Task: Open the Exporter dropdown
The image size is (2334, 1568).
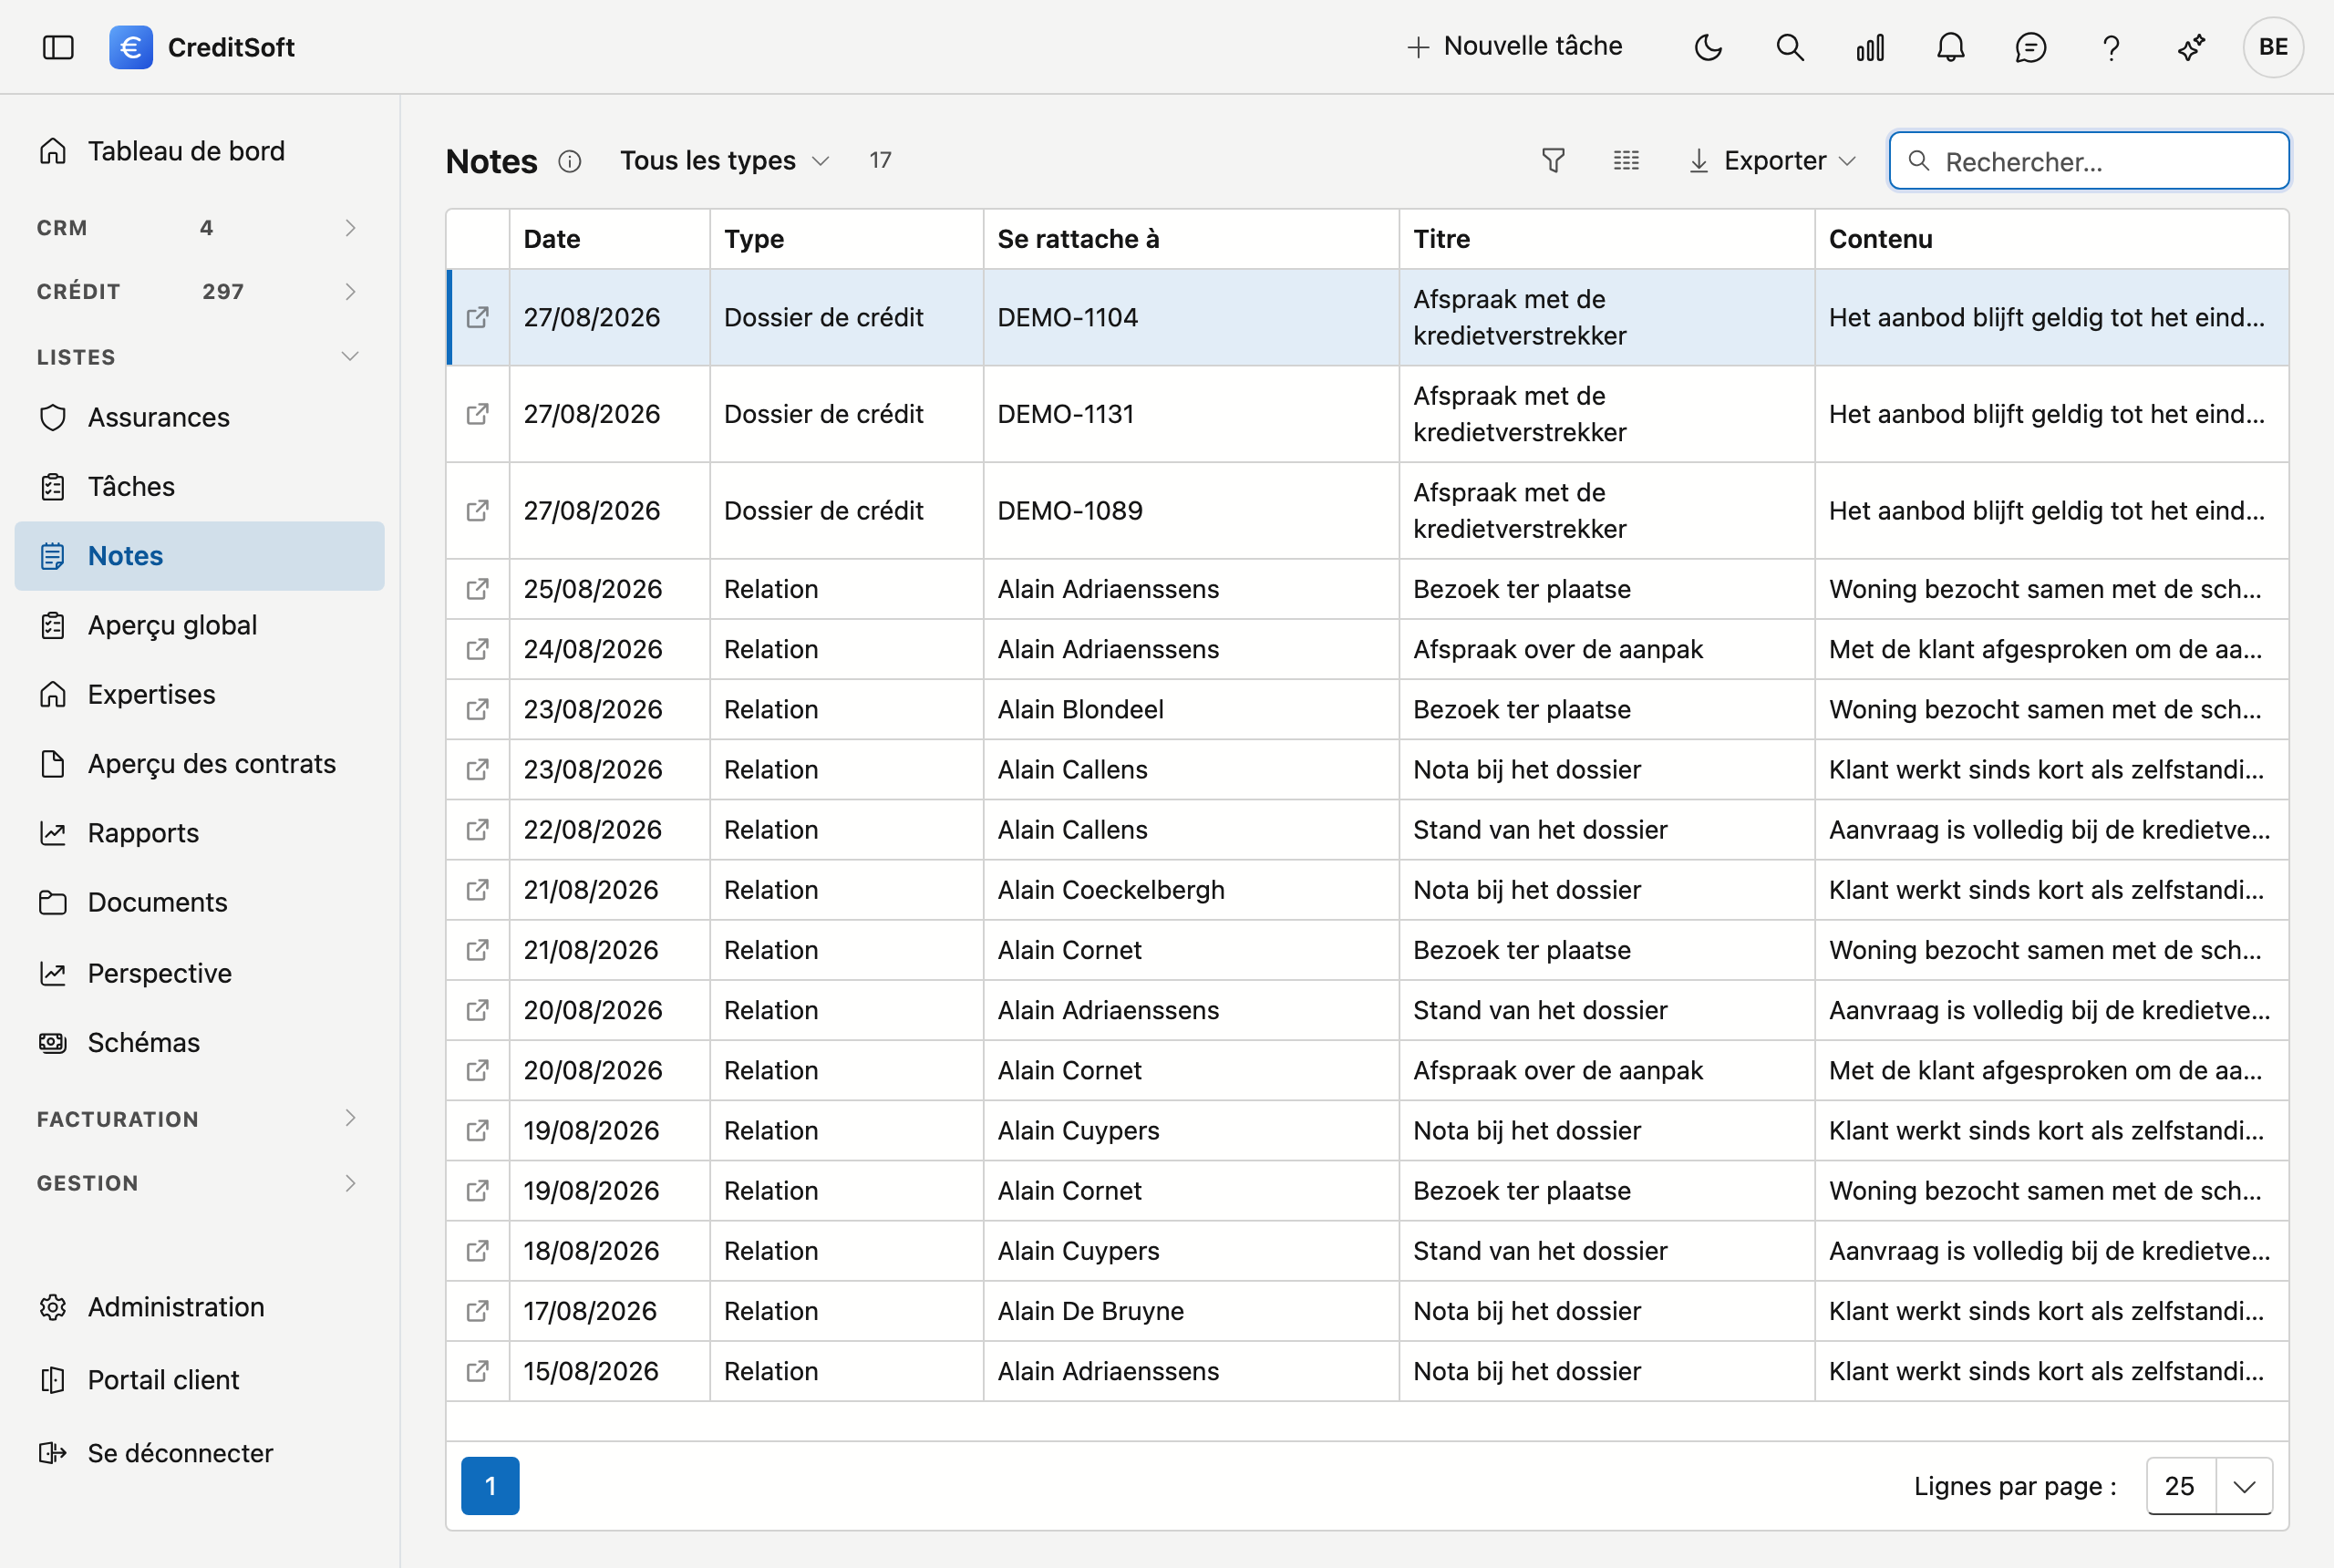Action: [x=1772, y=161]
